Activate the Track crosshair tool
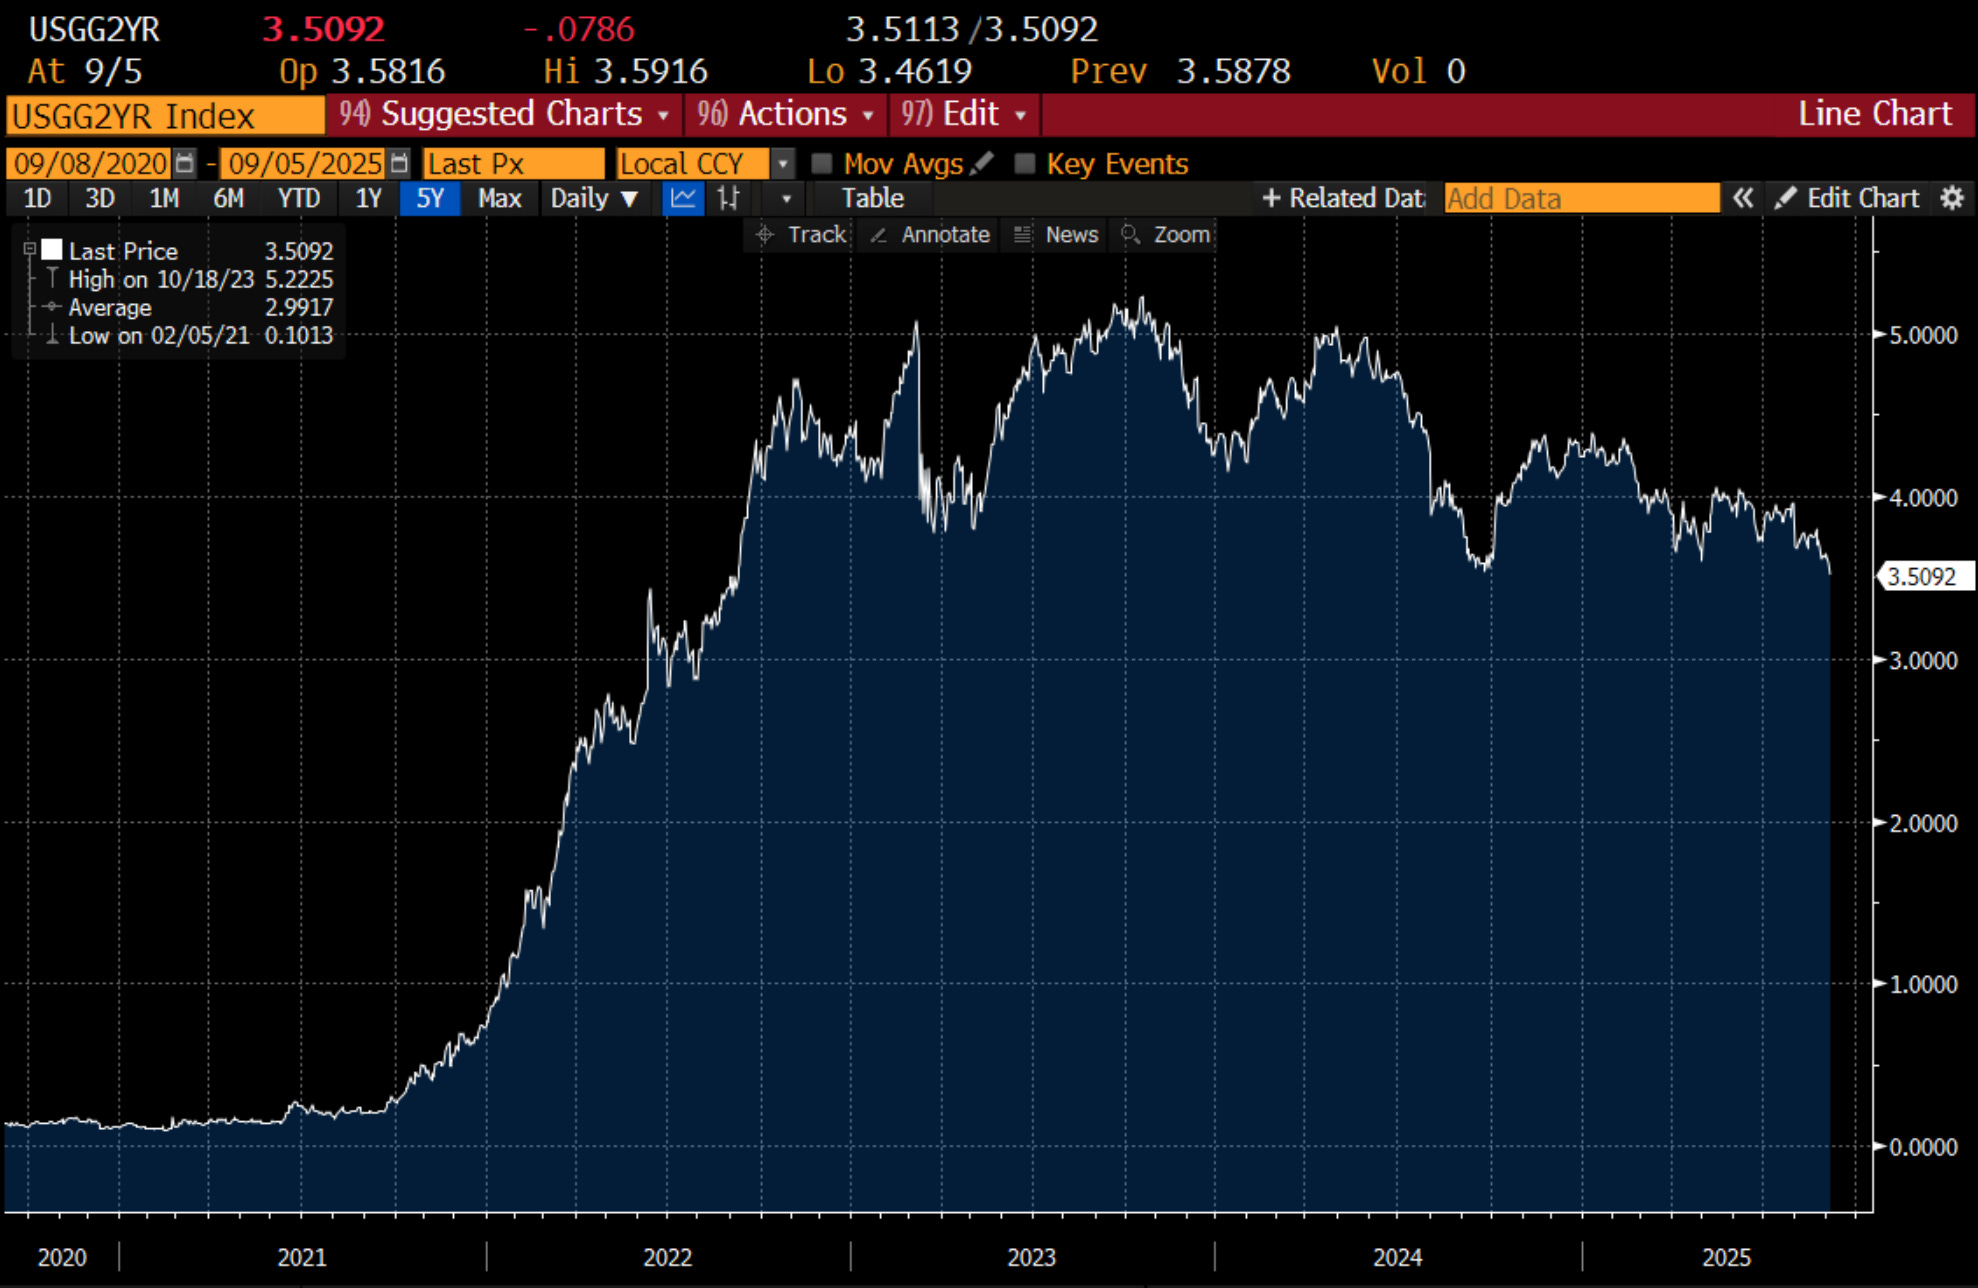 click(x=803, y=235)
